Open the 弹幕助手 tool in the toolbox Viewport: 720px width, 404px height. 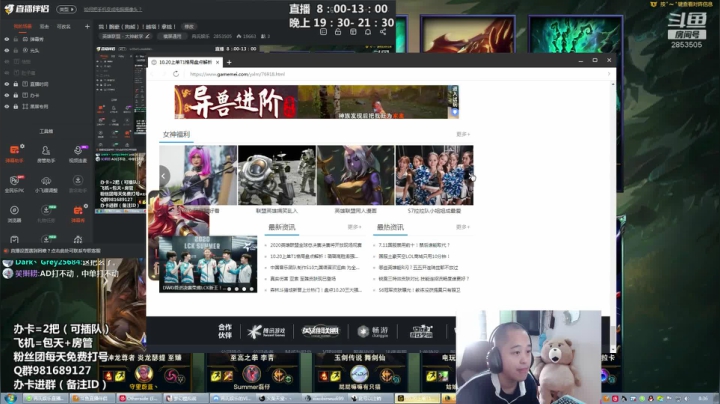click(14, 153)
